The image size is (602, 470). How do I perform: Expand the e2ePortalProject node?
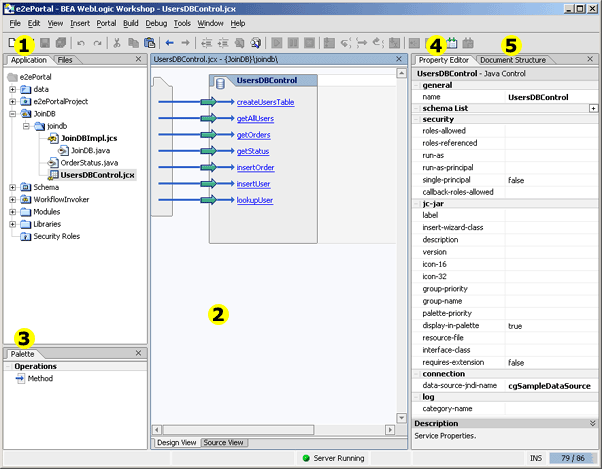tap(13, 102)
